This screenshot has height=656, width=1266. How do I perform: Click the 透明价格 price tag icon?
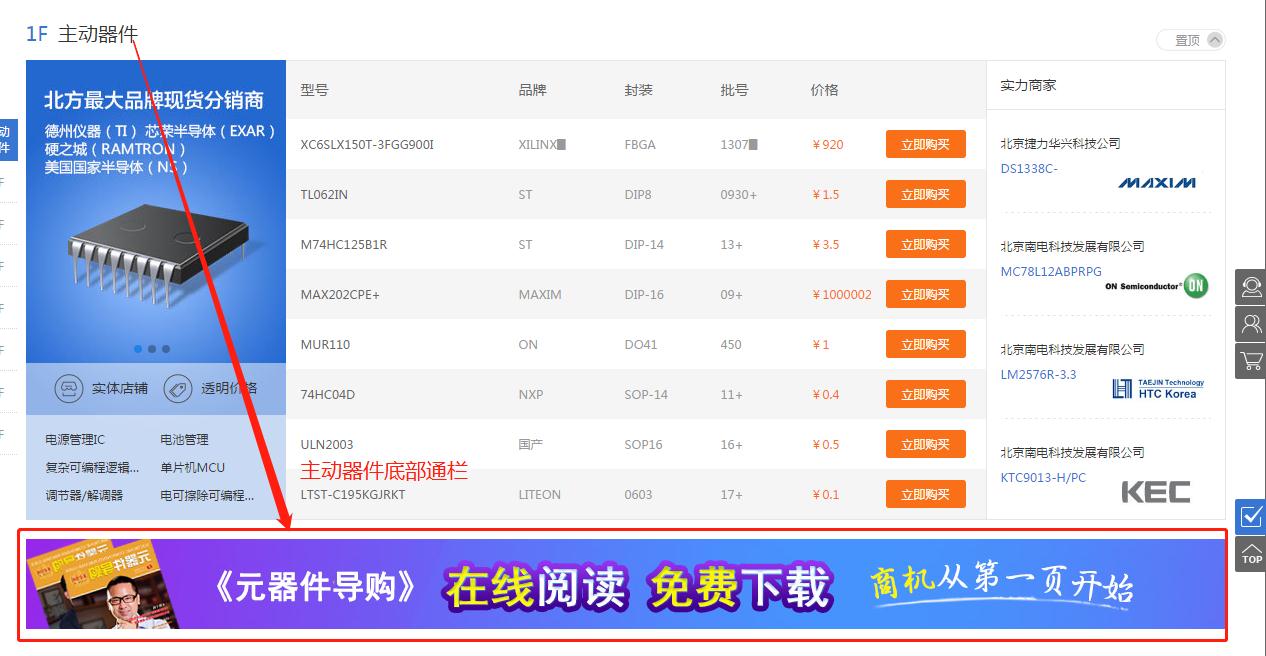coord(178,388)
